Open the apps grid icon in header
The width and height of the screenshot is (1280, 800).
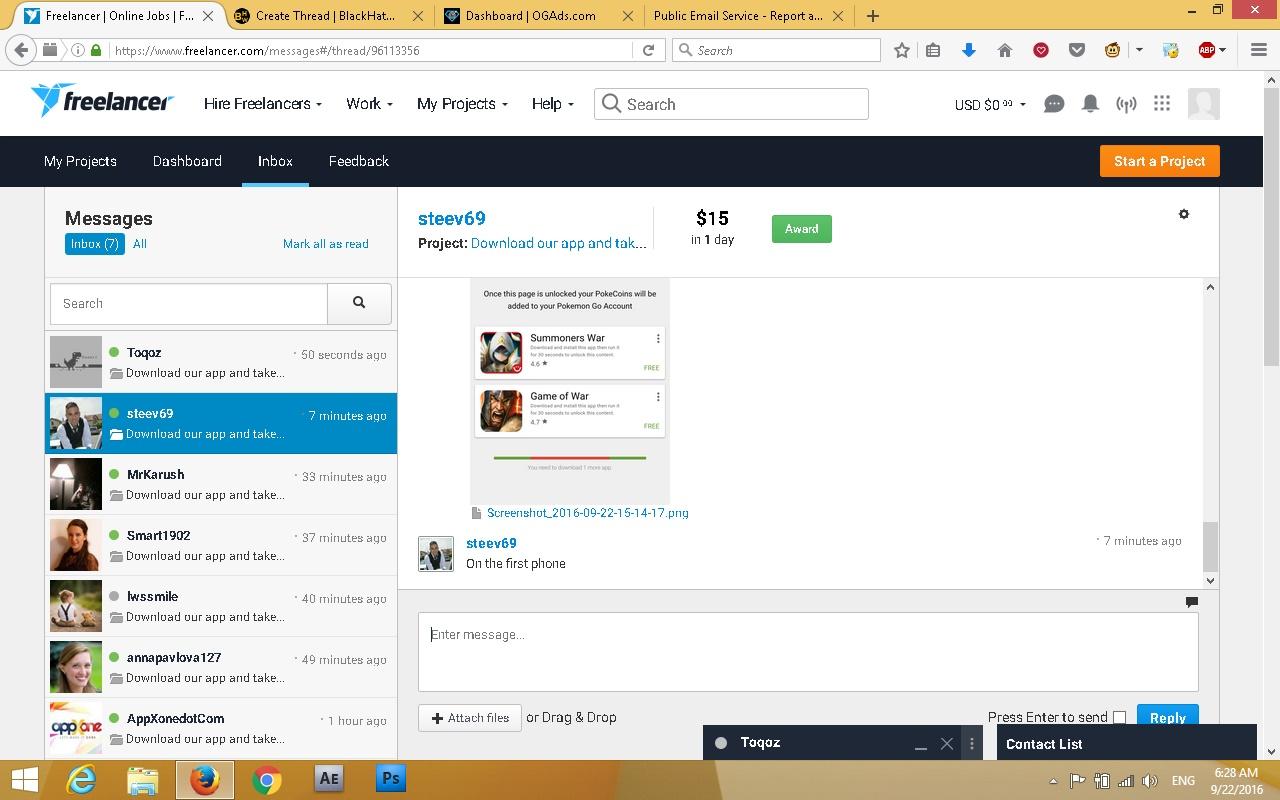pyautogui.click(x=1161, y=104)
